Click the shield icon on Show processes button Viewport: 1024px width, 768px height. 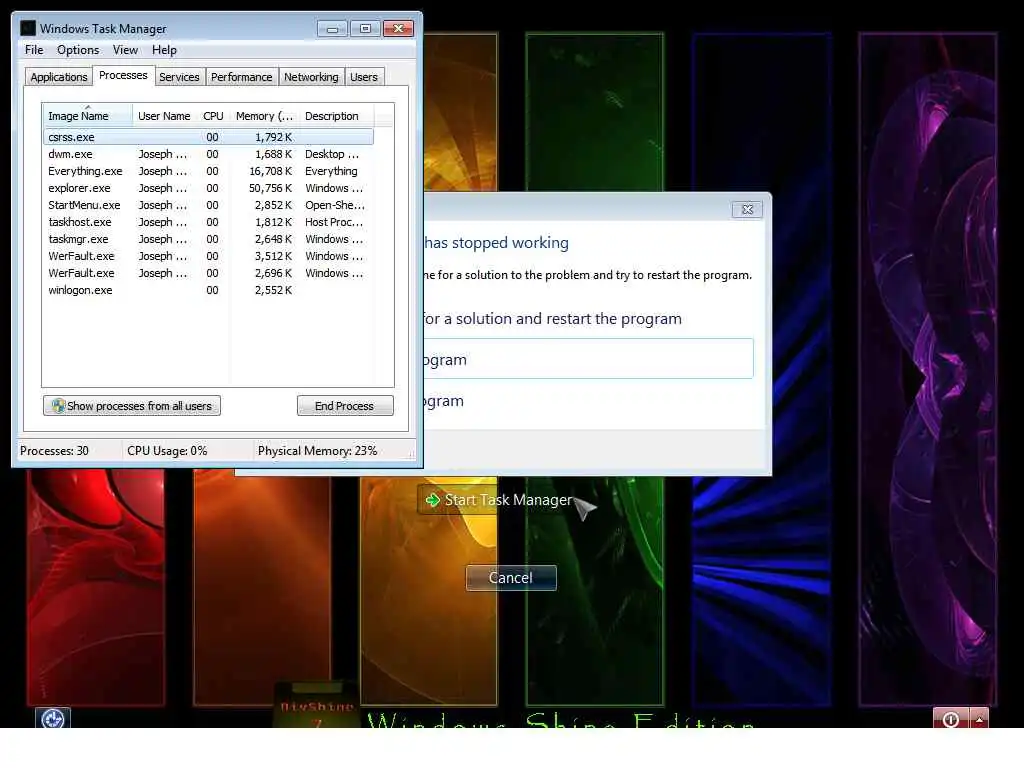58,406
